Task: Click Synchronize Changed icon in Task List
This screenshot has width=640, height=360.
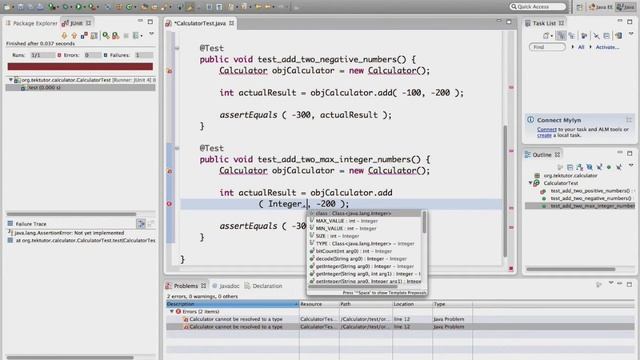Action: (619, 36)
